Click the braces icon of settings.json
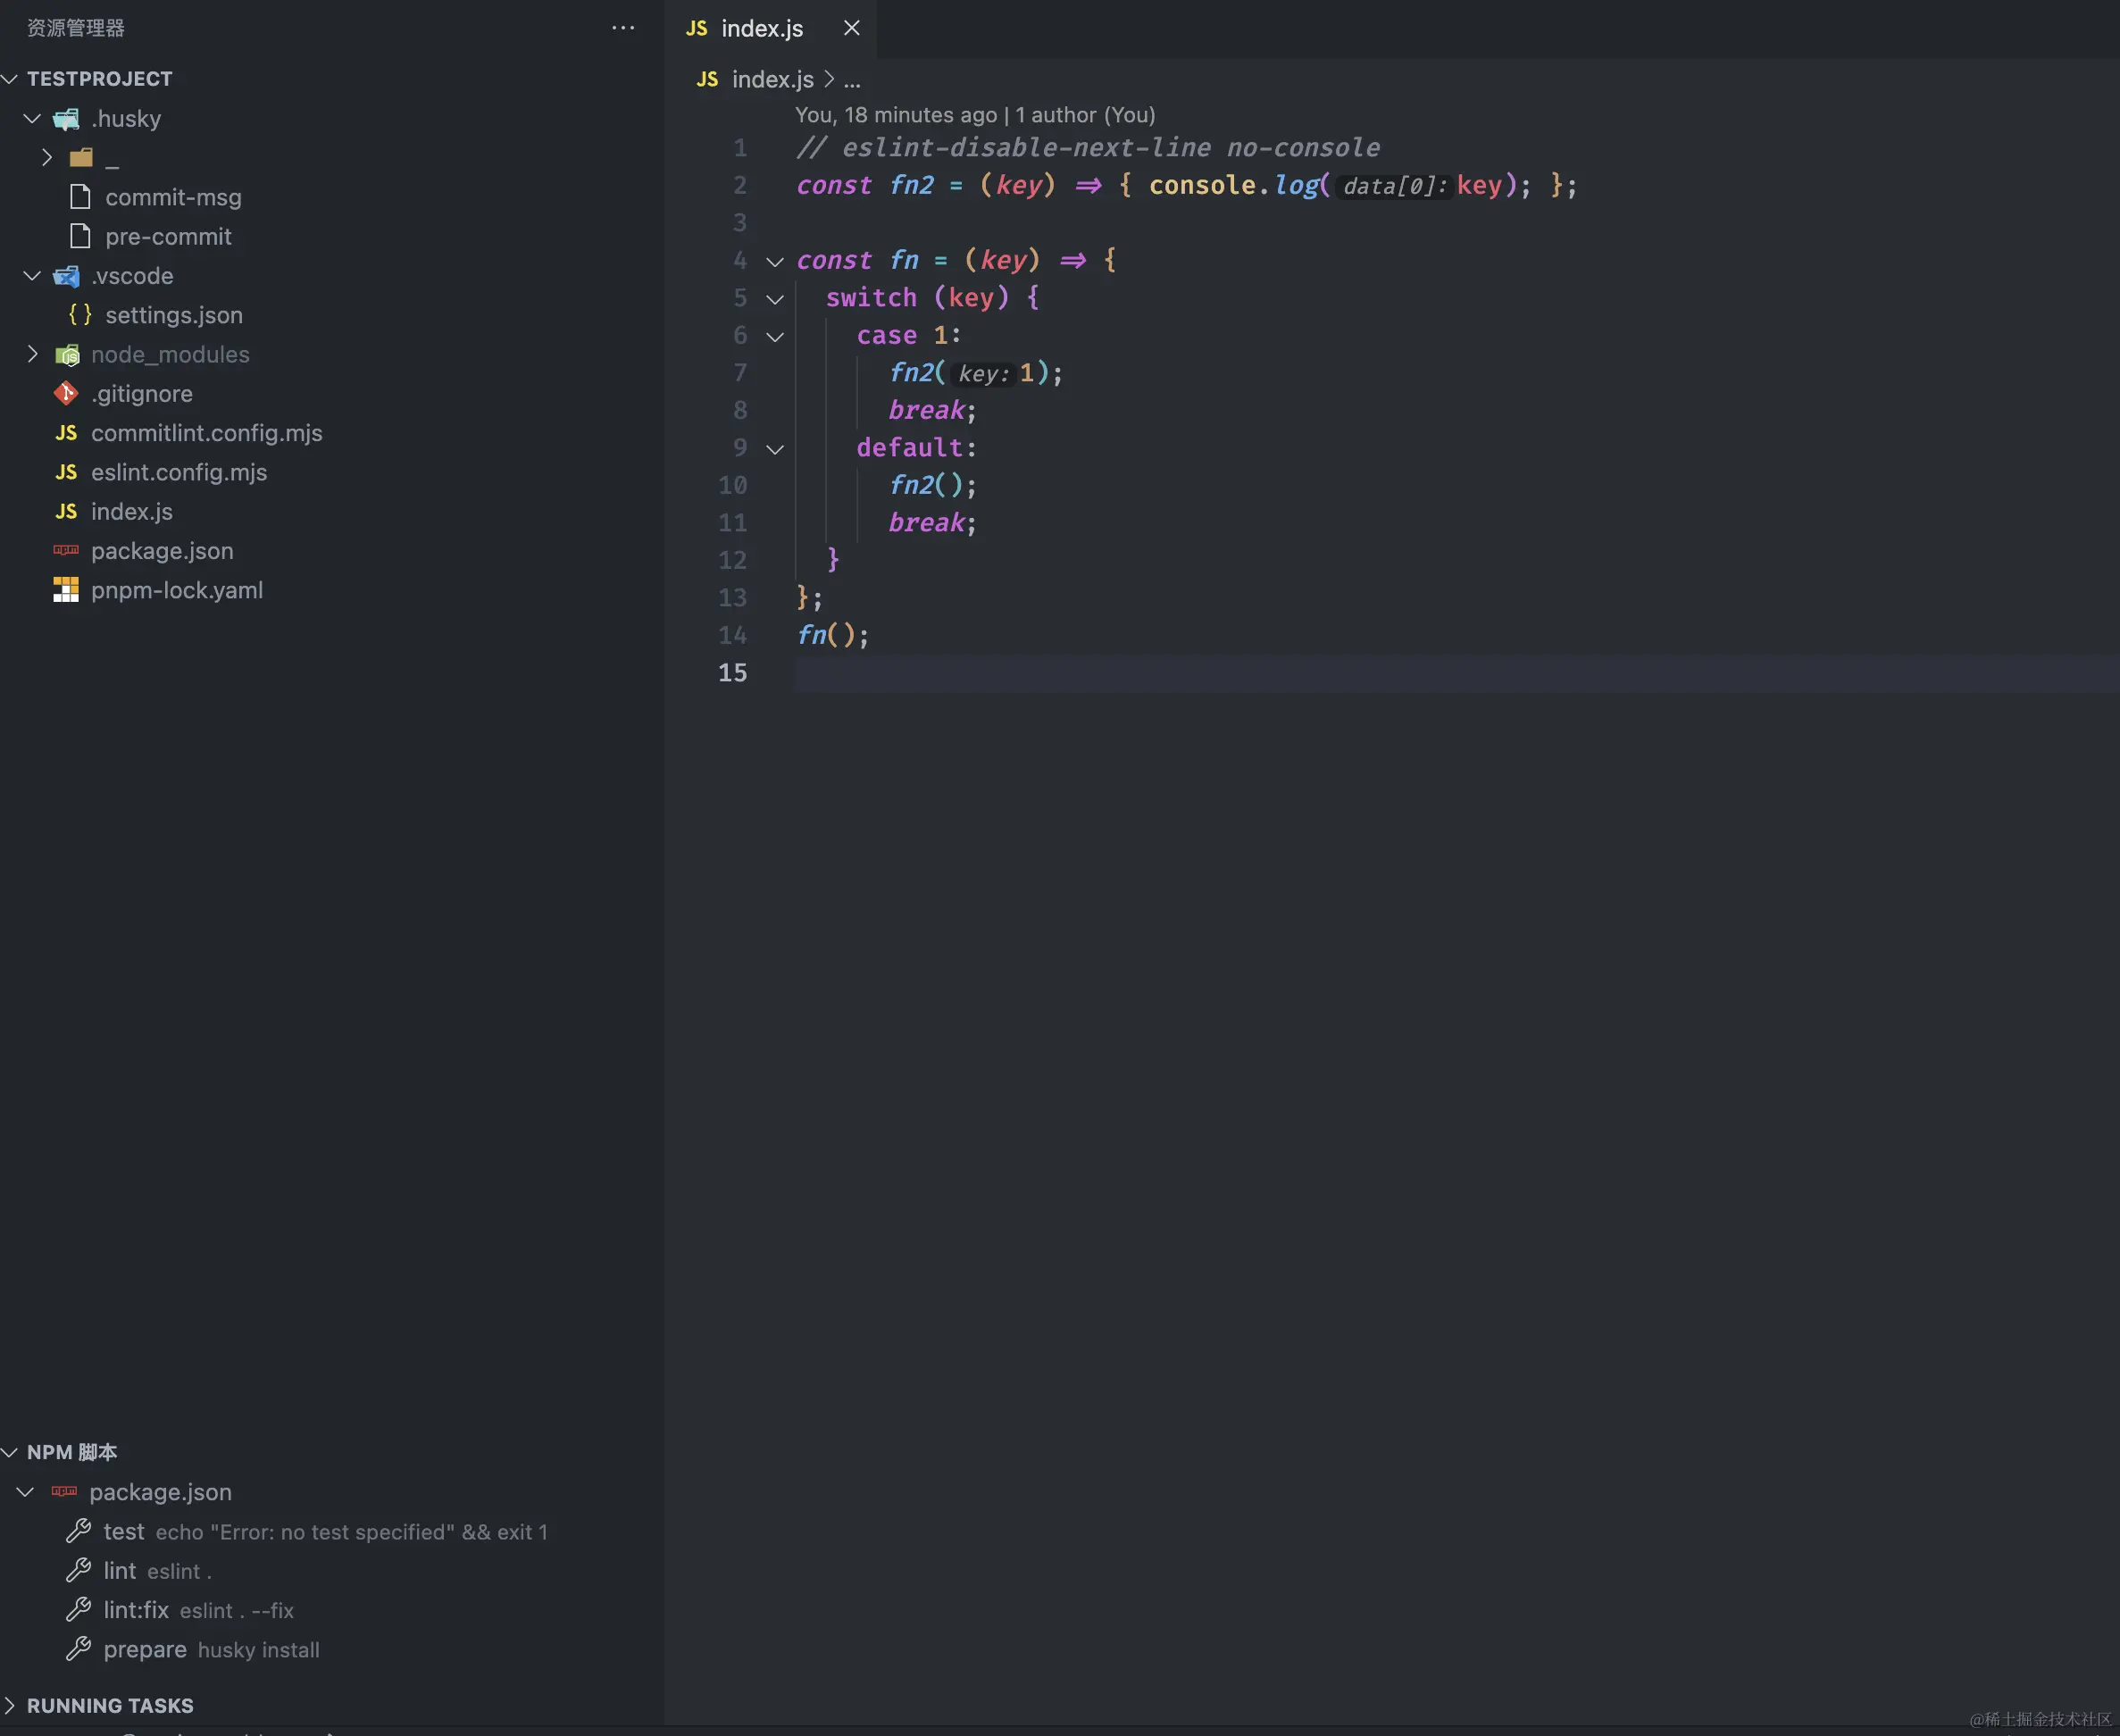2120x1736 pixels. [x=80, y=315]
